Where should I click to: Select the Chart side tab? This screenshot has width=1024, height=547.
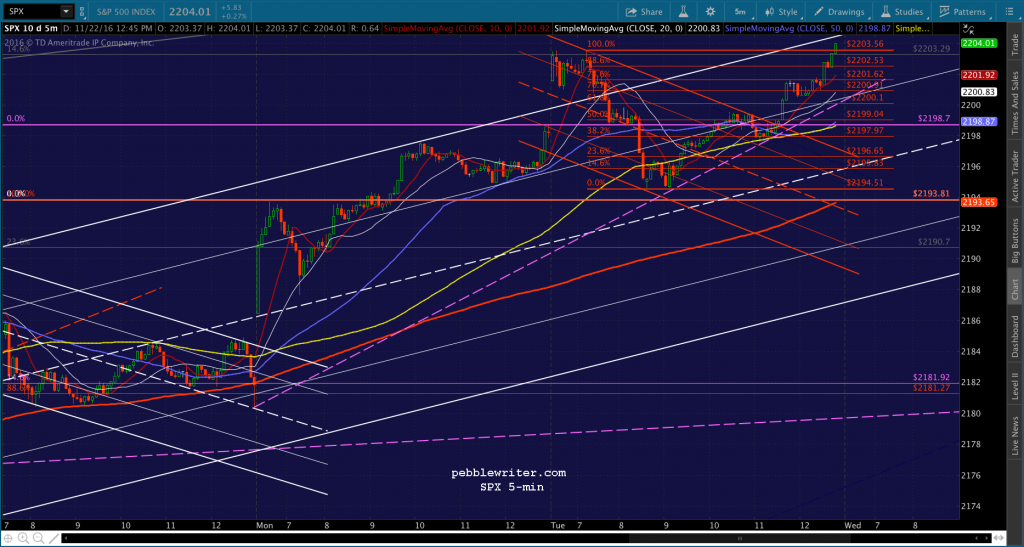tap(1016, 286)
